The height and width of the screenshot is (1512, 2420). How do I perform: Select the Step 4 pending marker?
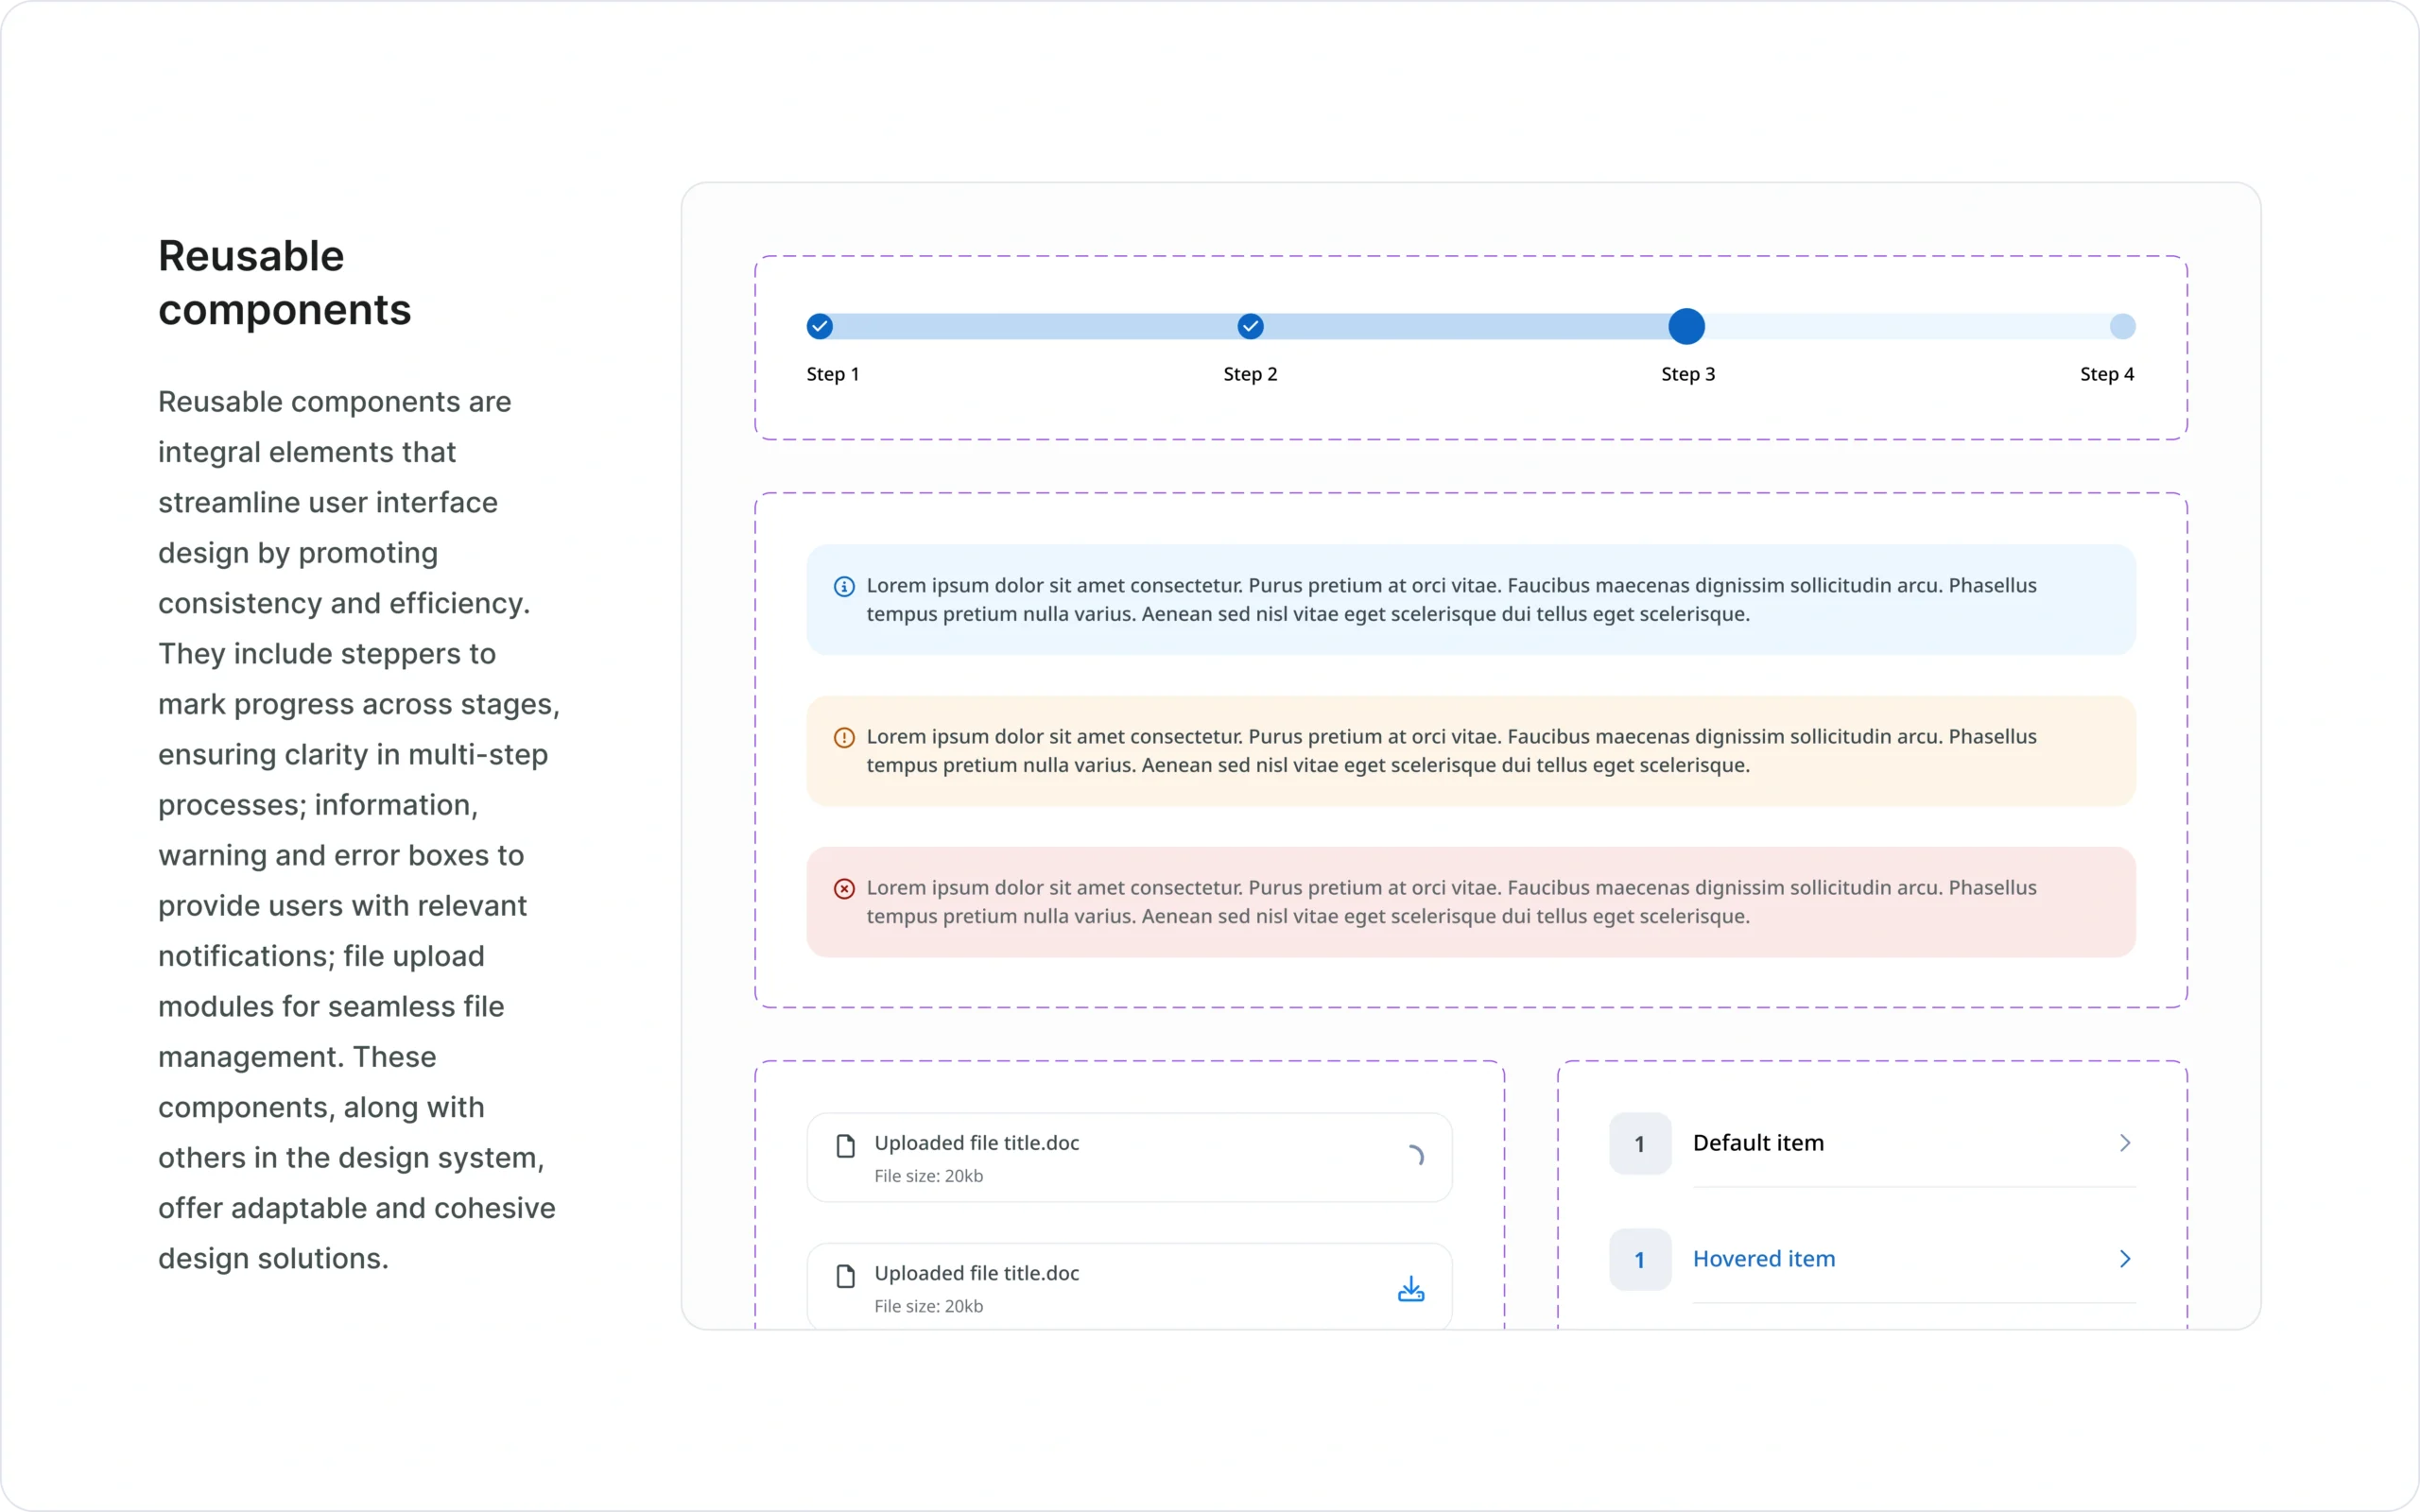point(2123,326)
